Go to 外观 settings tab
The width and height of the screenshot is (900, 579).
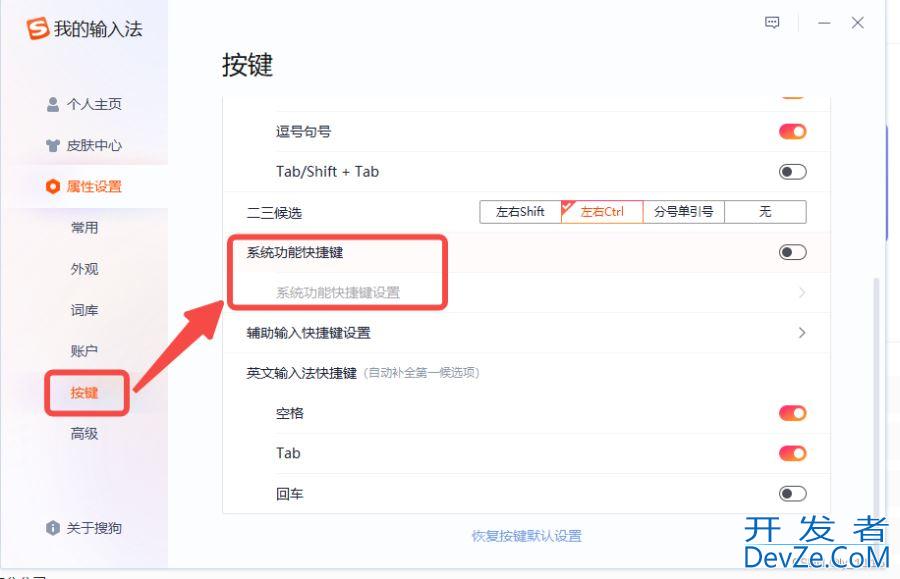pos(84,269)
